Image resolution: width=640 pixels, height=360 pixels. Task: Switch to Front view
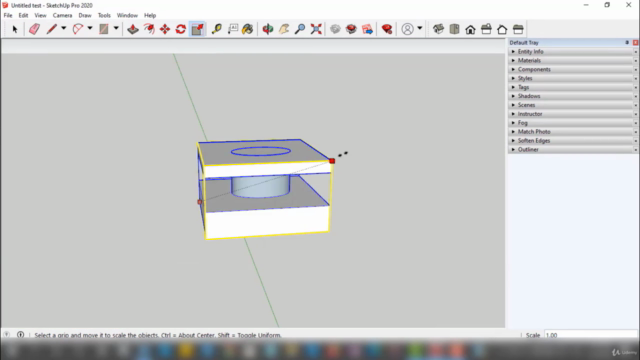point(470,29)
